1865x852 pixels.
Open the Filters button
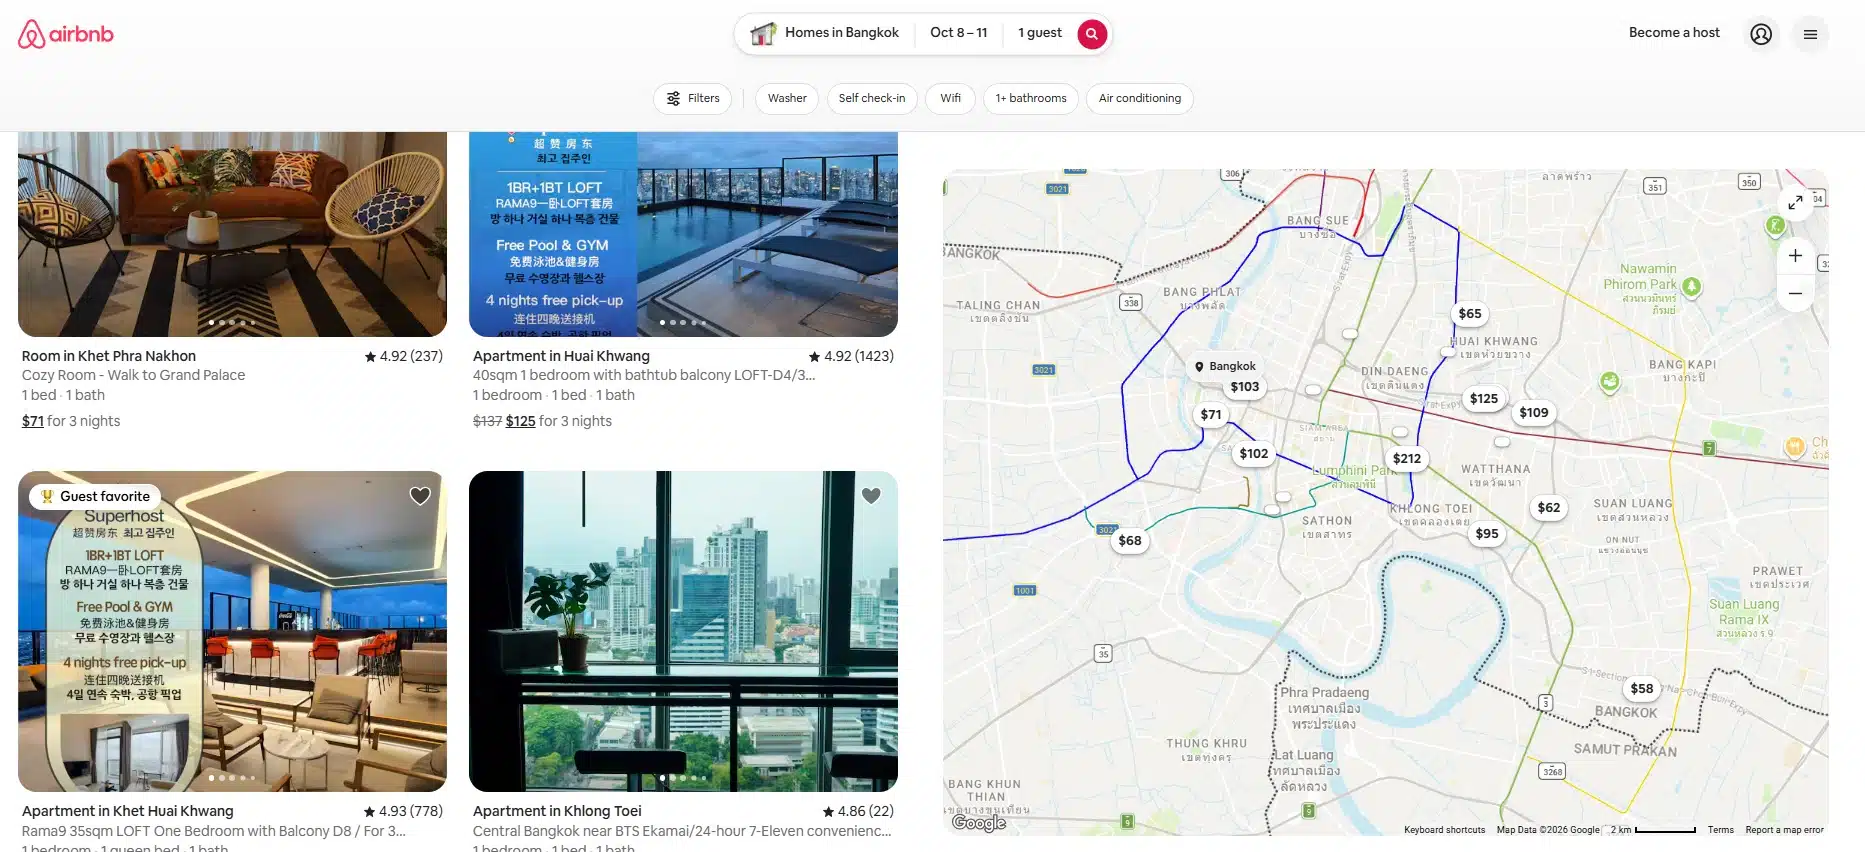(x=693, y=99)
